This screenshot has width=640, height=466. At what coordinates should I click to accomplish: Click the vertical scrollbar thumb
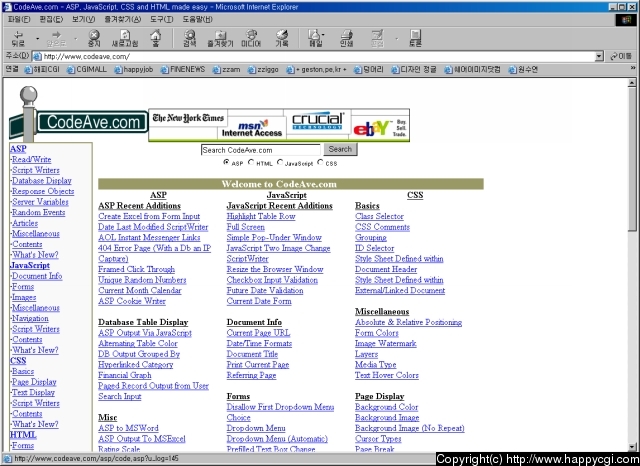(632, 159)
